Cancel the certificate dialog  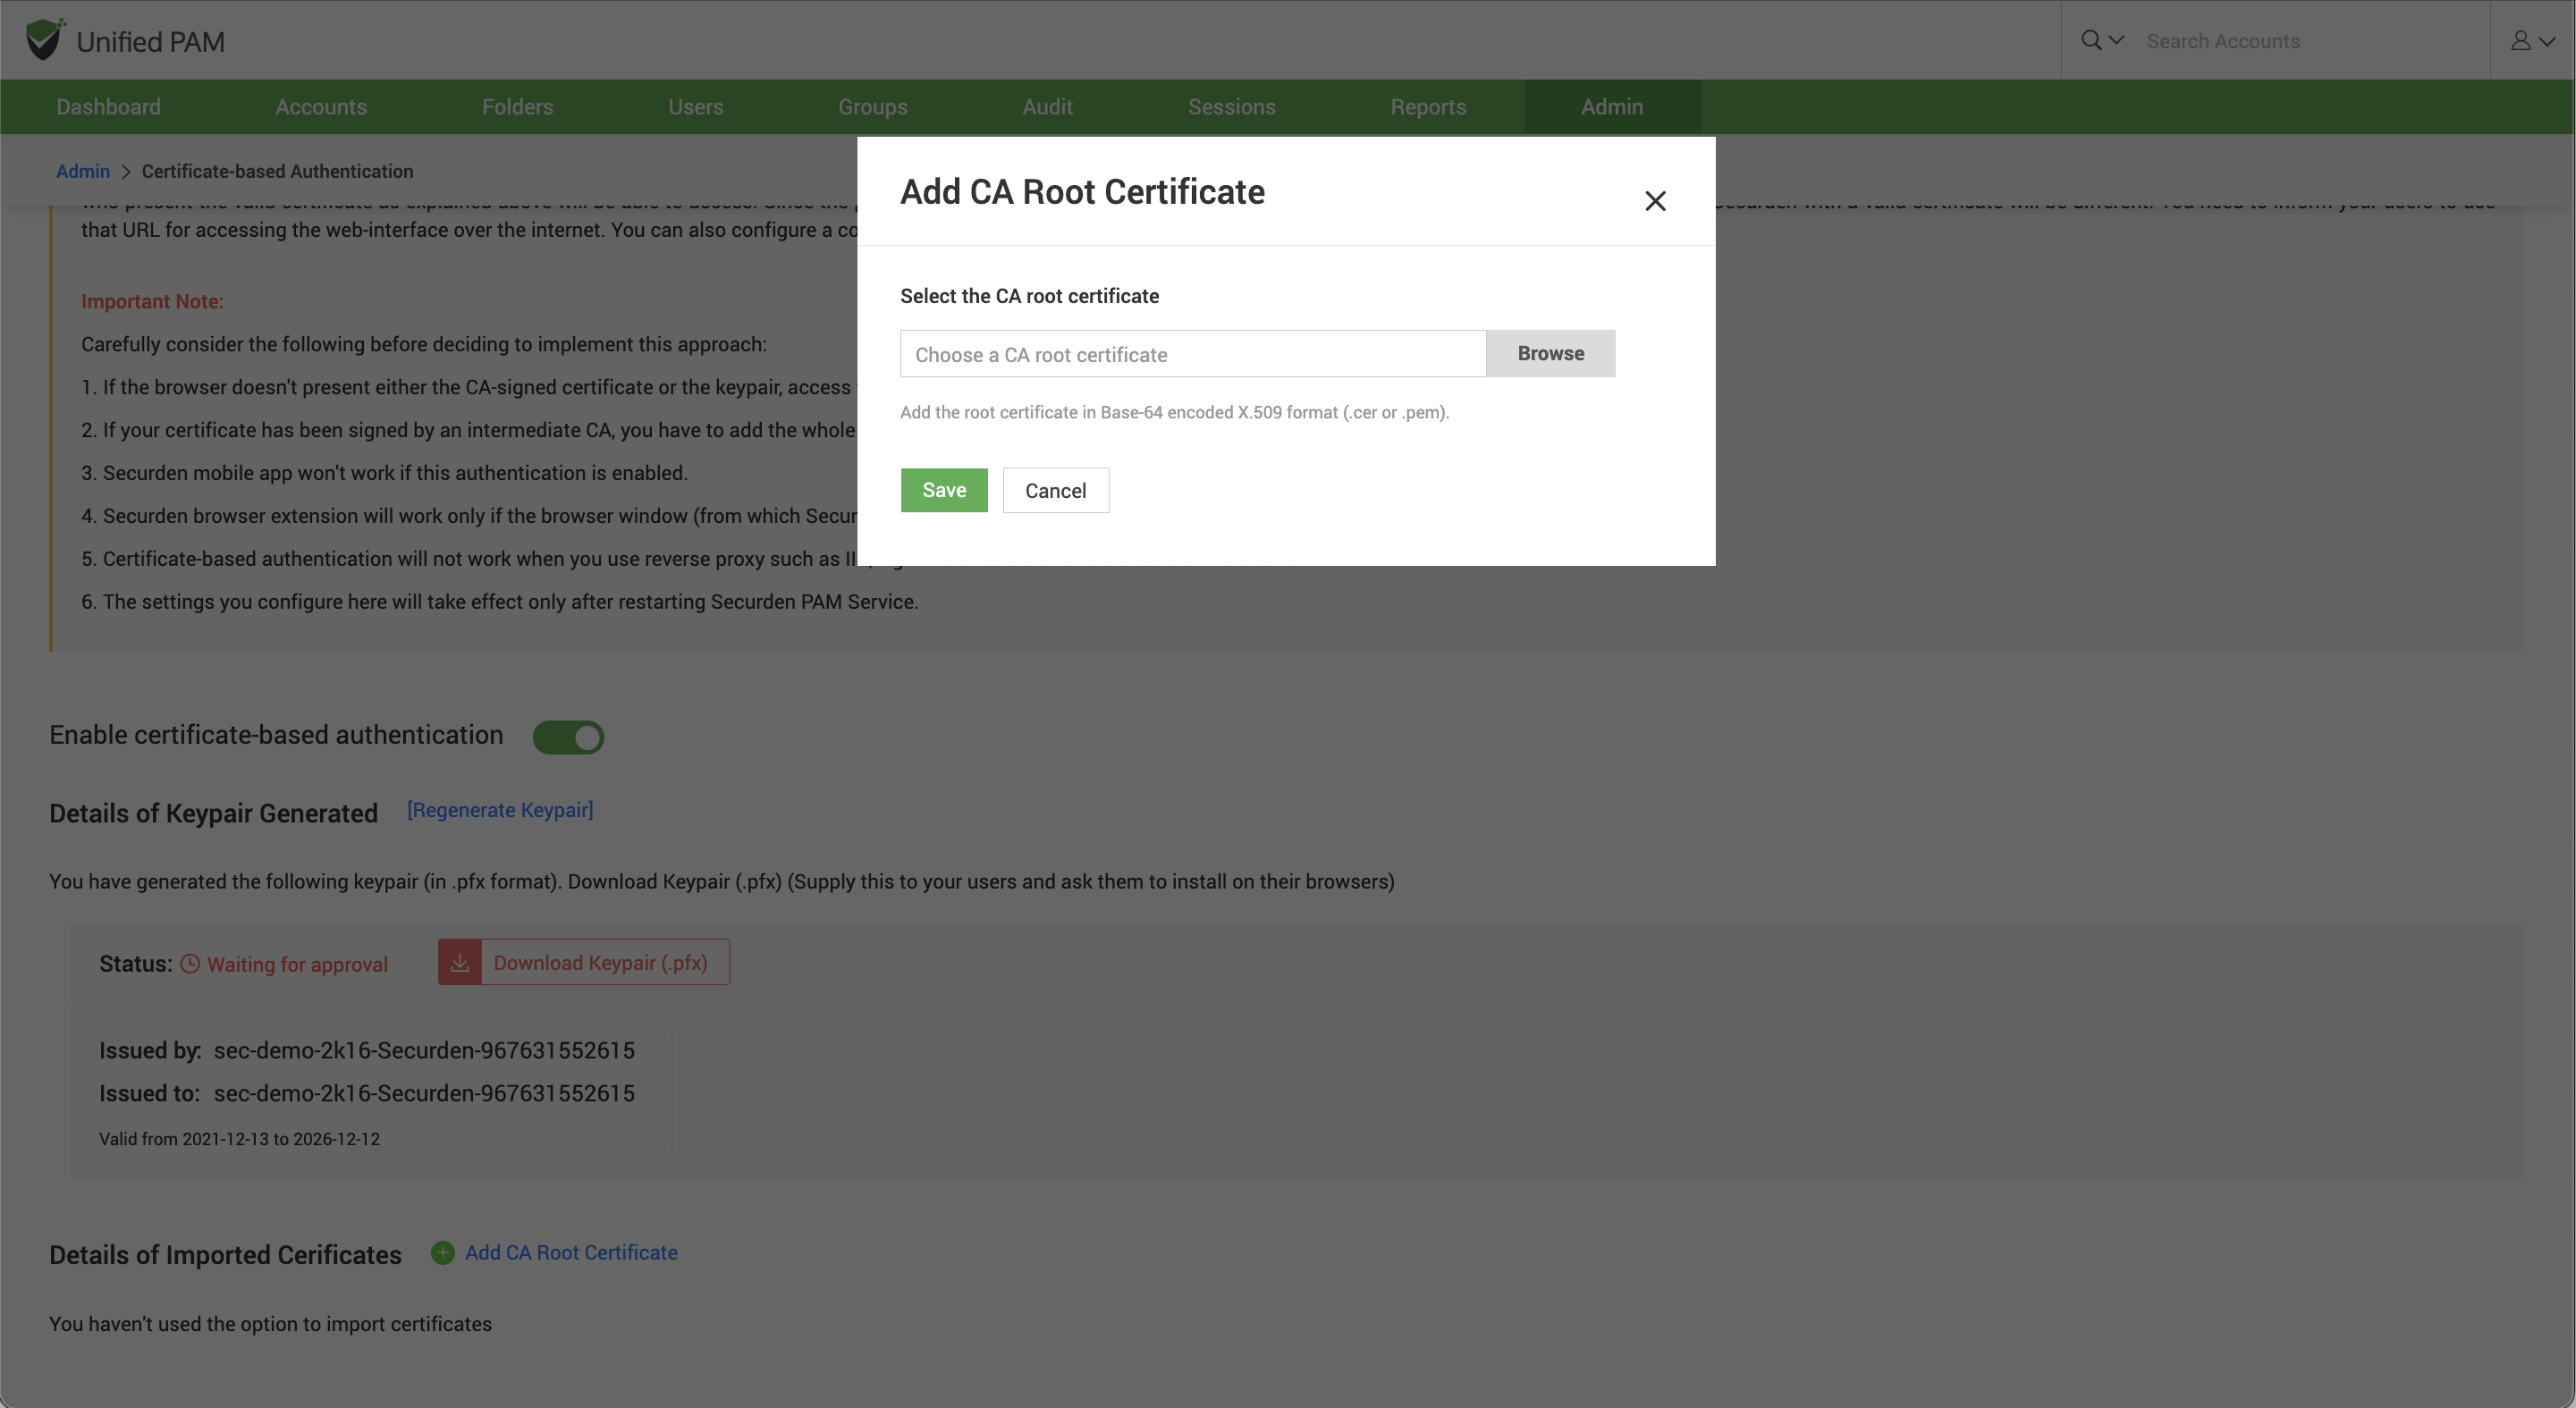[x=1055, y=490]
